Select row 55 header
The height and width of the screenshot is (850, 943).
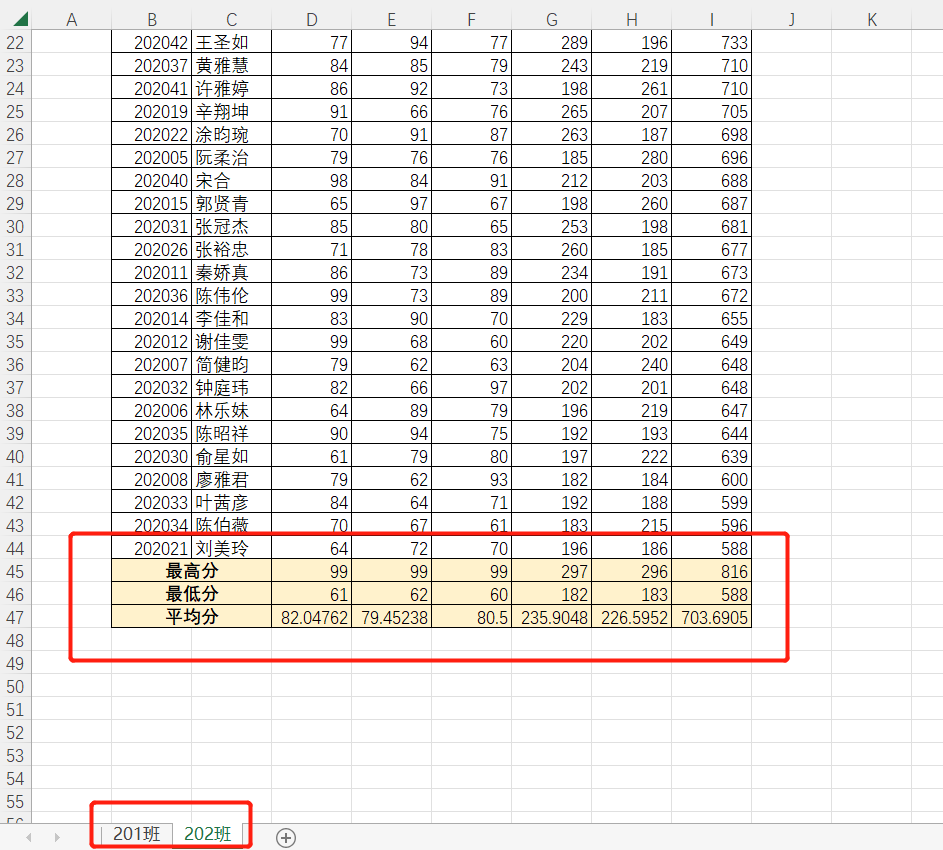[x=15, y=802]
